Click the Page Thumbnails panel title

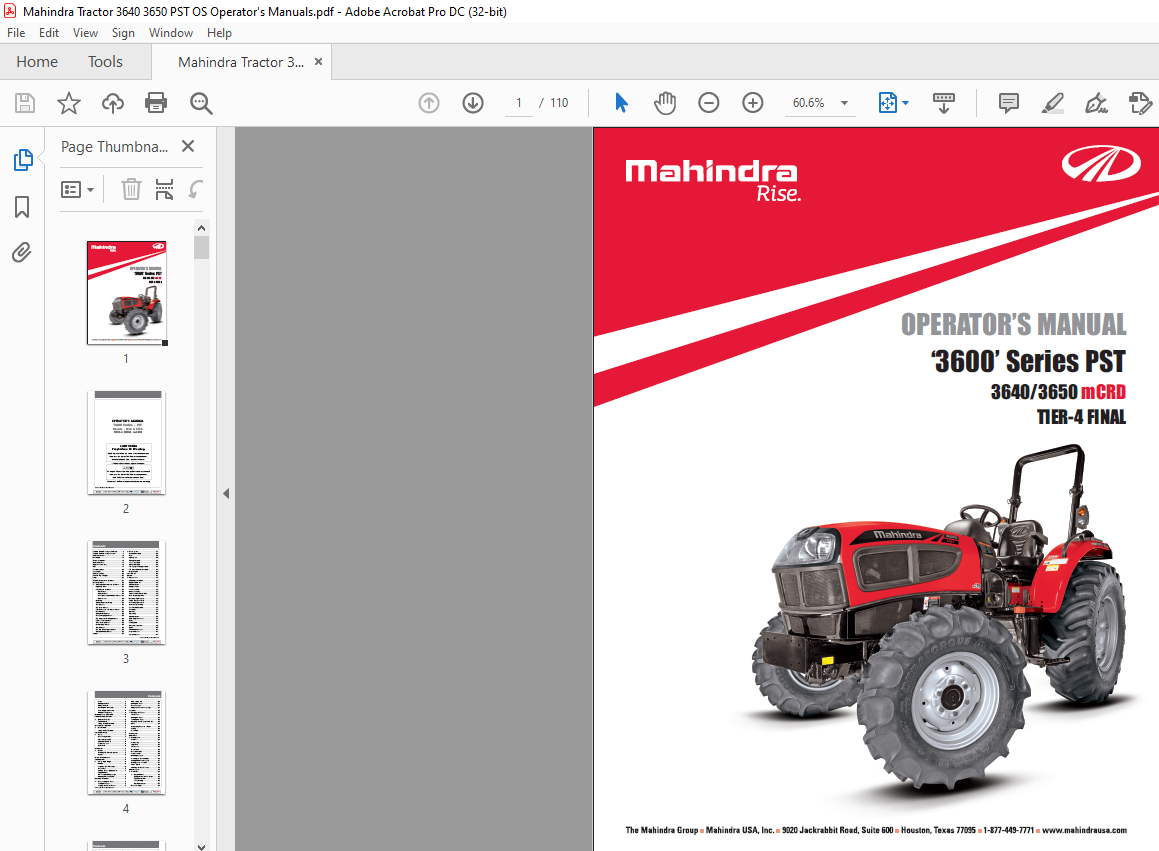click(115, 146)
